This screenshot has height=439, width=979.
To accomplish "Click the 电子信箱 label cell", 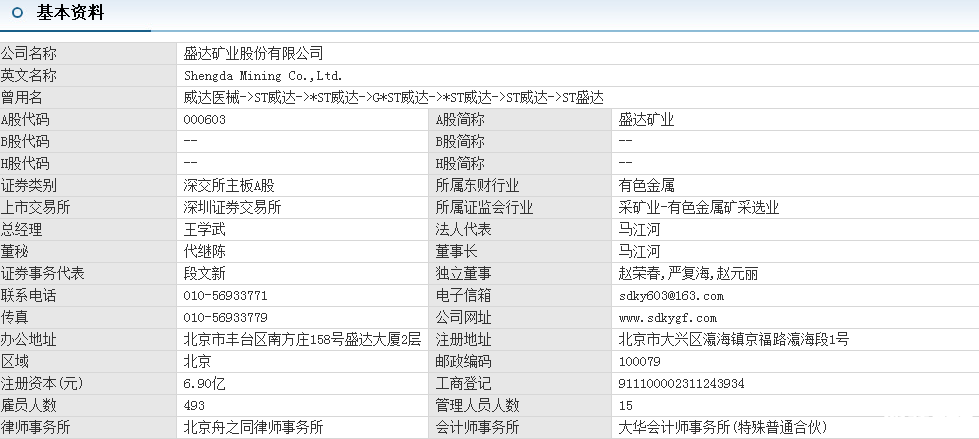I will coord(520,295).
